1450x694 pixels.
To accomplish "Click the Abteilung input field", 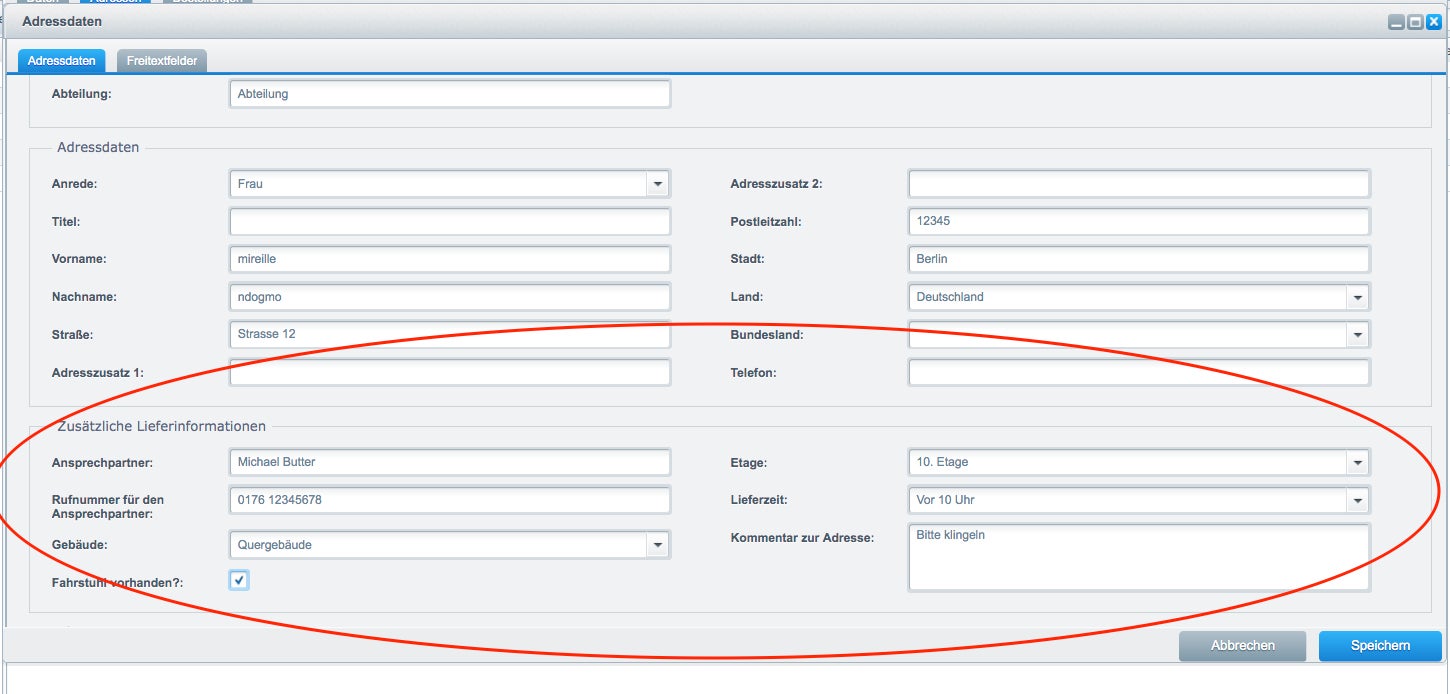I will click(x=450, y=94).
